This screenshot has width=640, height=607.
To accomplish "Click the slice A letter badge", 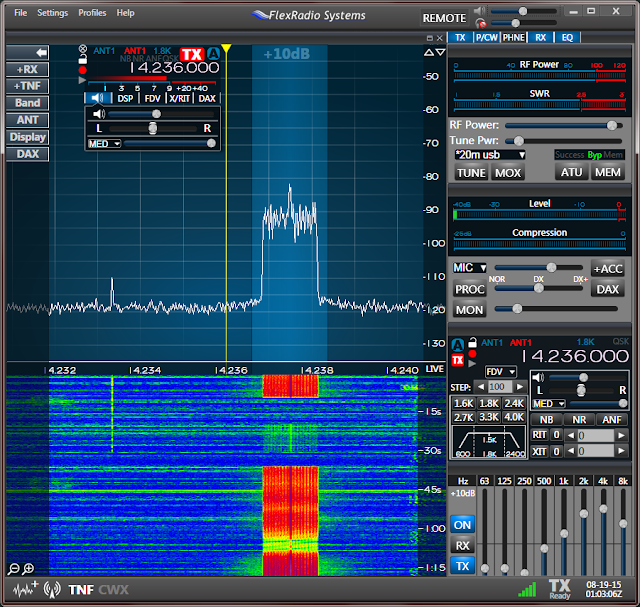I will tap(213, 53).
